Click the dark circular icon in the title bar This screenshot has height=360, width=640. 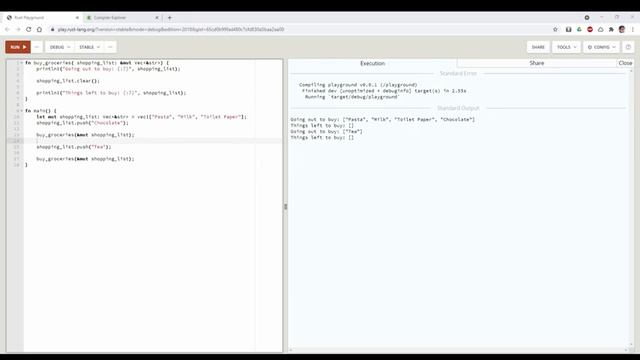(x=587, y=18)
